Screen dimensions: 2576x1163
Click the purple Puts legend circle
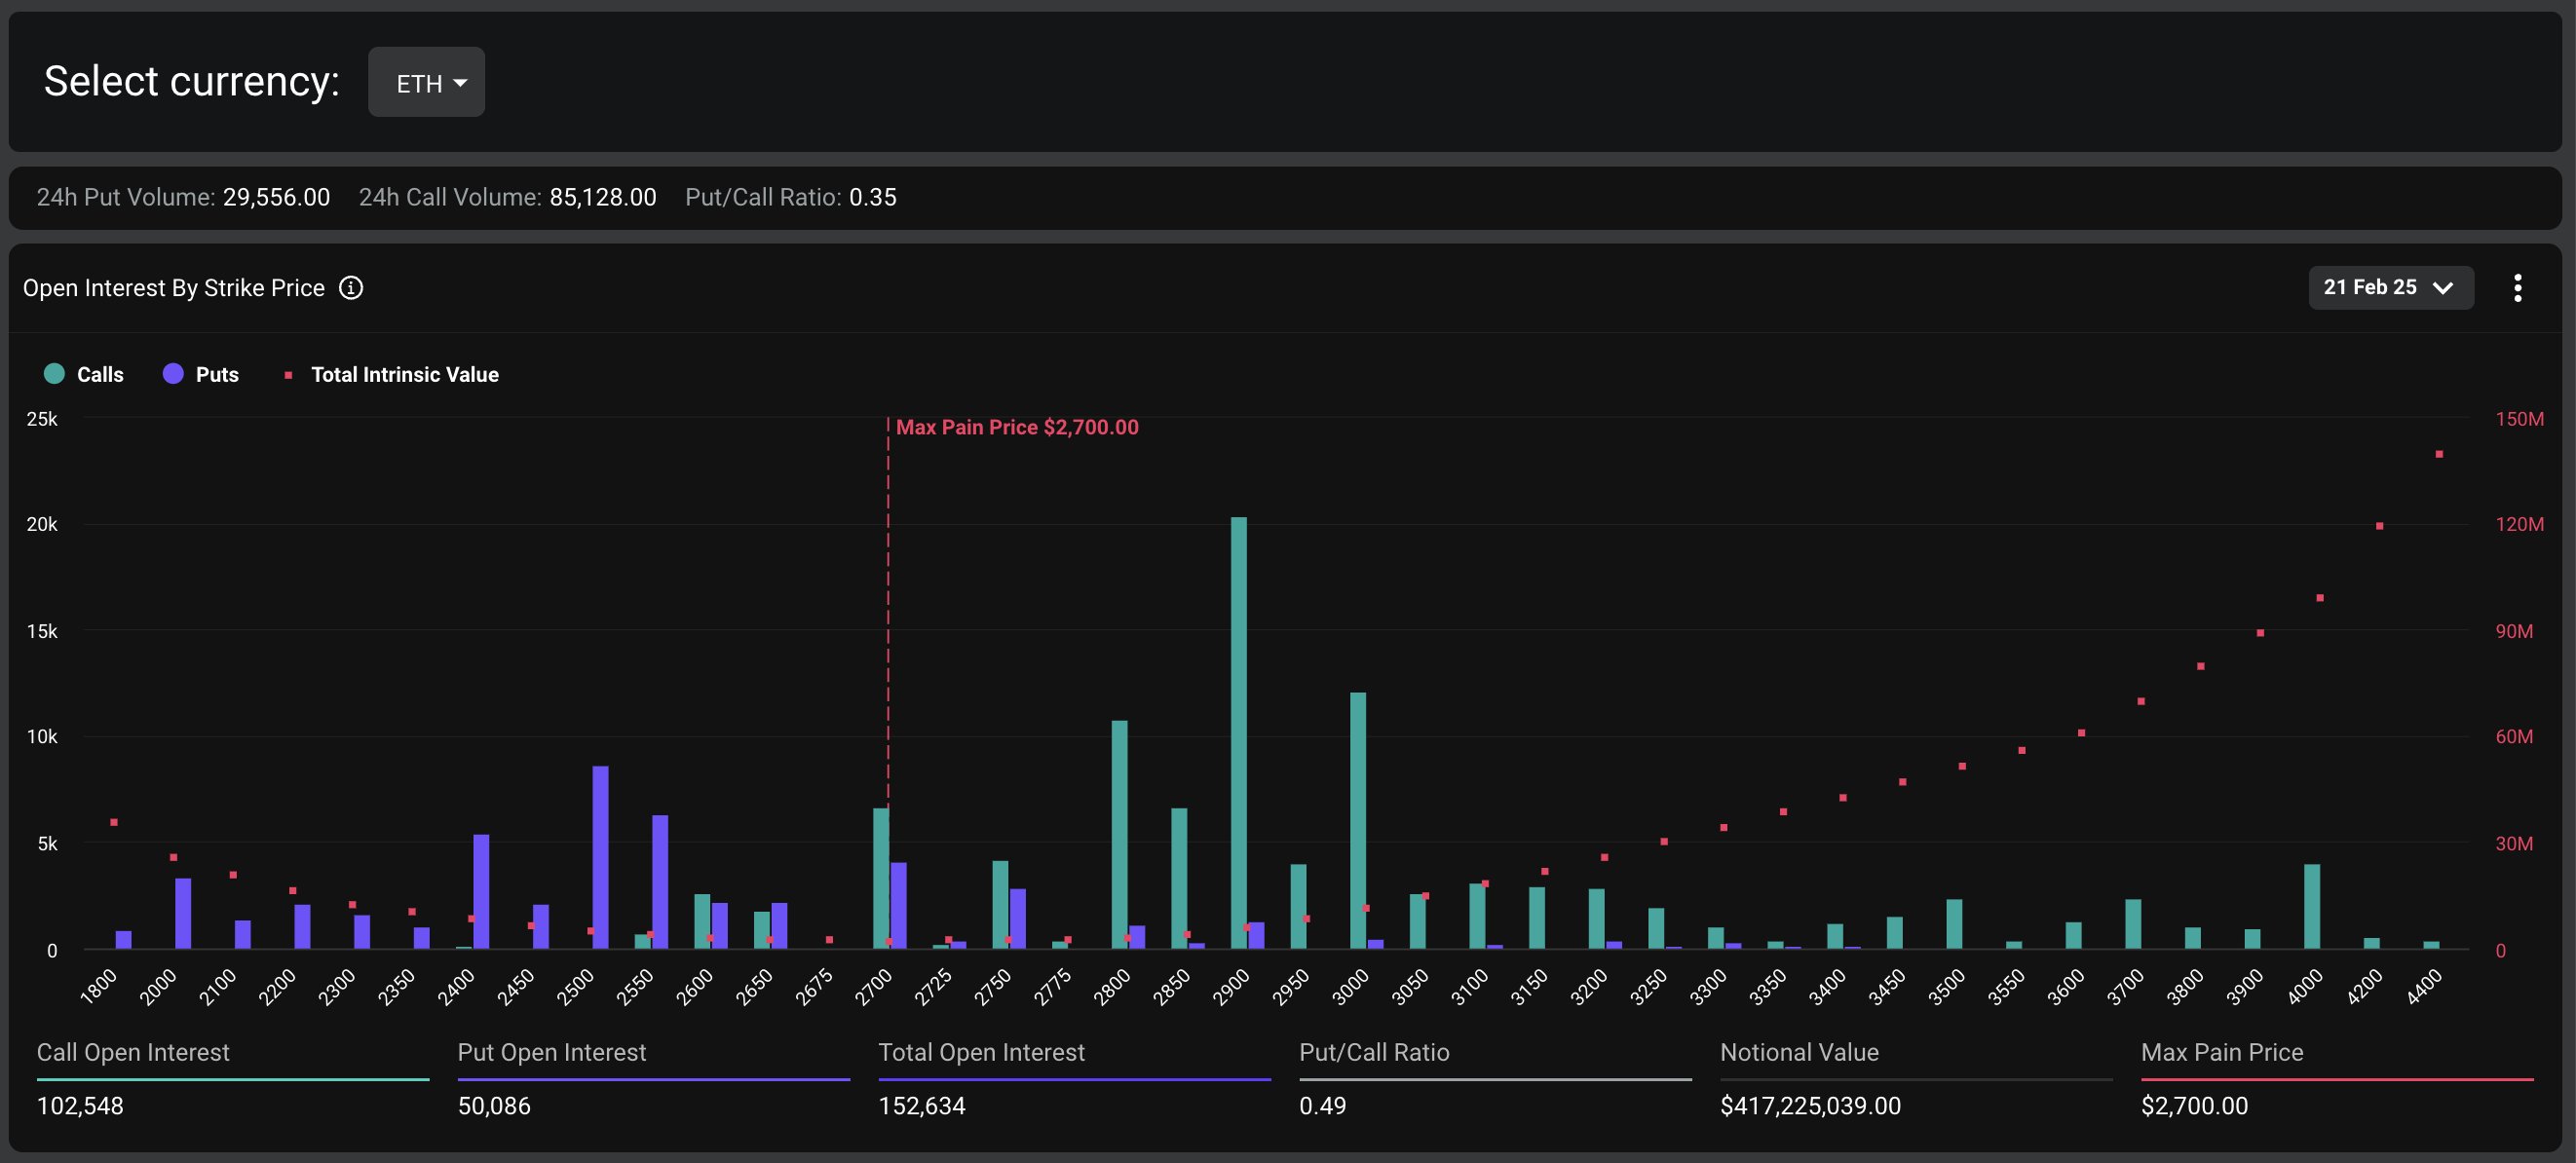[x=173, y=374]
